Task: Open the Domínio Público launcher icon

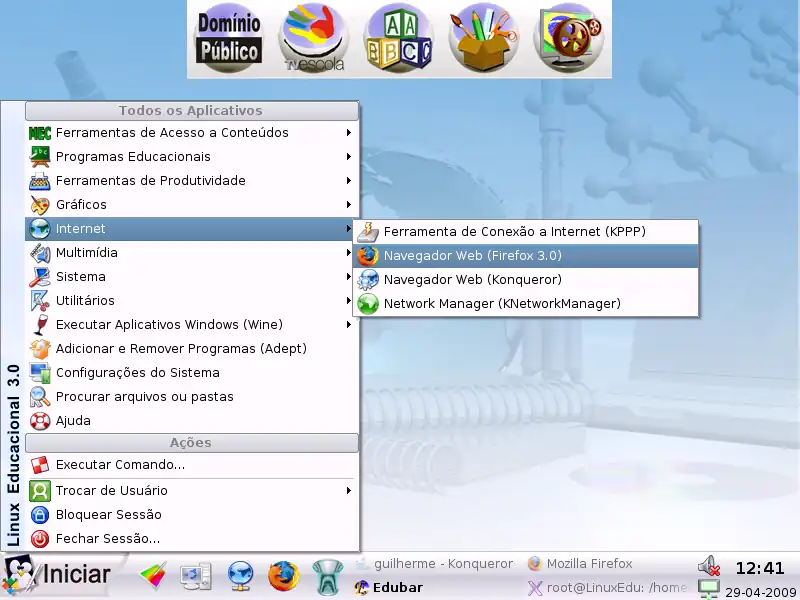Action: (x=228, y=39)
